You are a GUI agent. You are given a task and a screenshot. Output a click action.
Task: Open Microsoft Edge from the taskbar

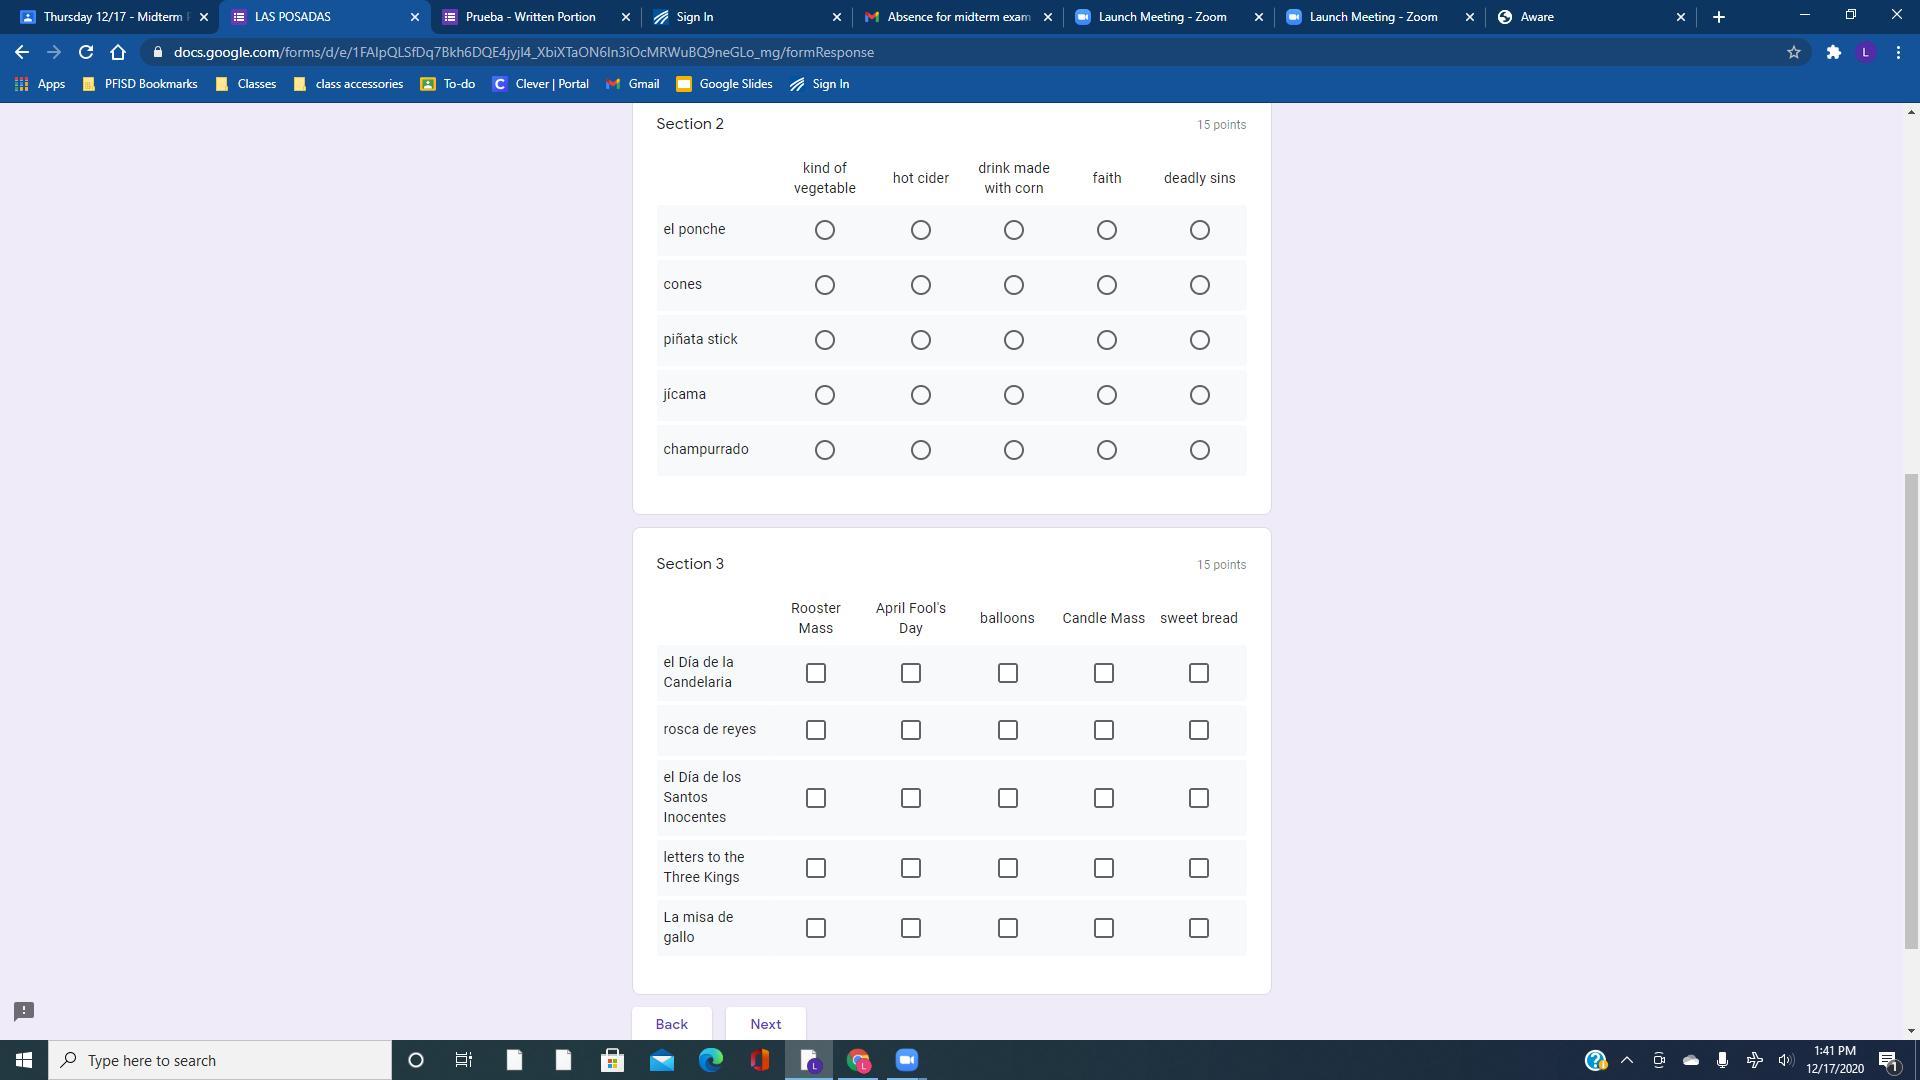[711, 1060]
